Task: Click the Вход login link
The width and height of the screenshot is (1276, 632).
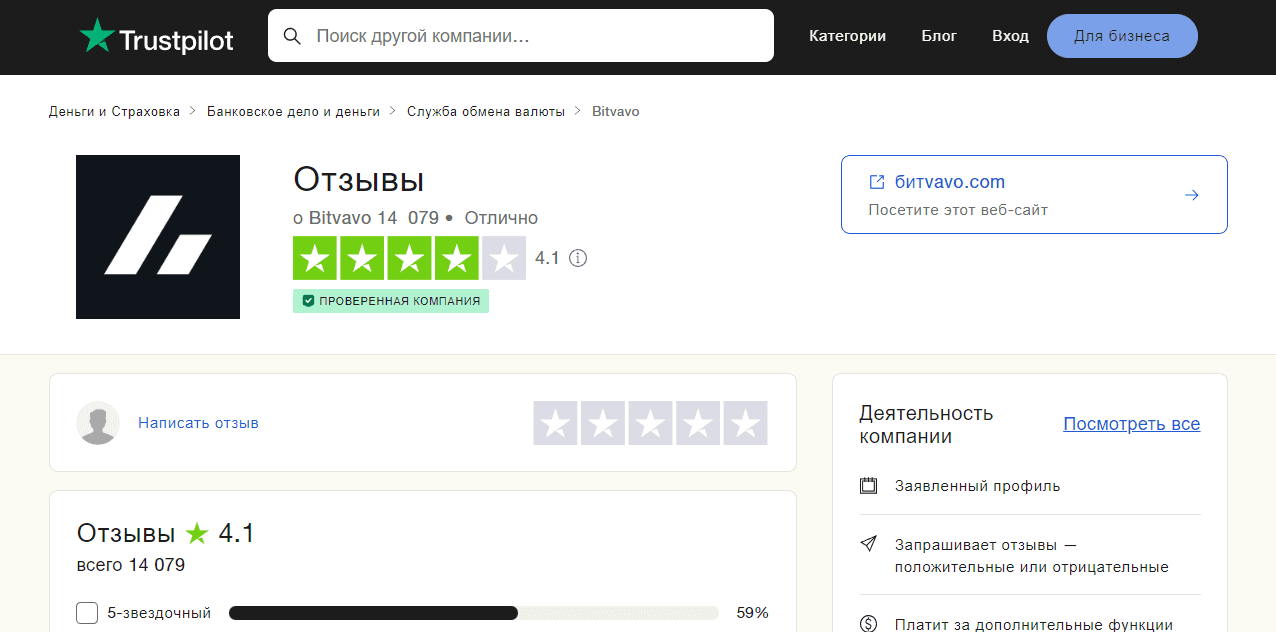Action: coord(1010,36)
